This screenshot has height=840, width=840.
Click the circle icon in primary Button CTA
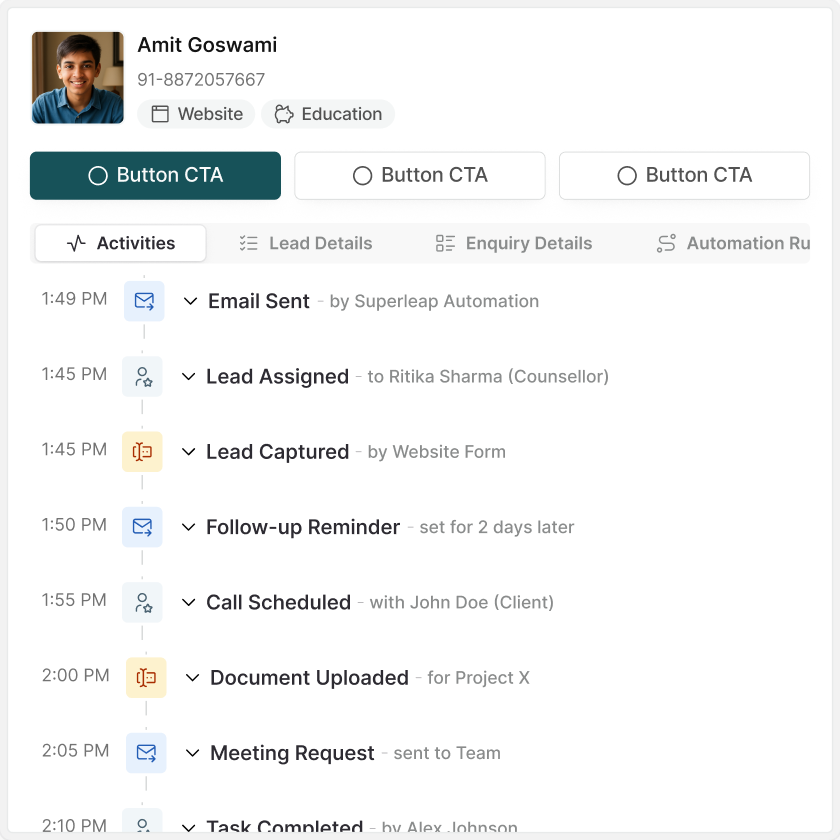click(98, 176)
